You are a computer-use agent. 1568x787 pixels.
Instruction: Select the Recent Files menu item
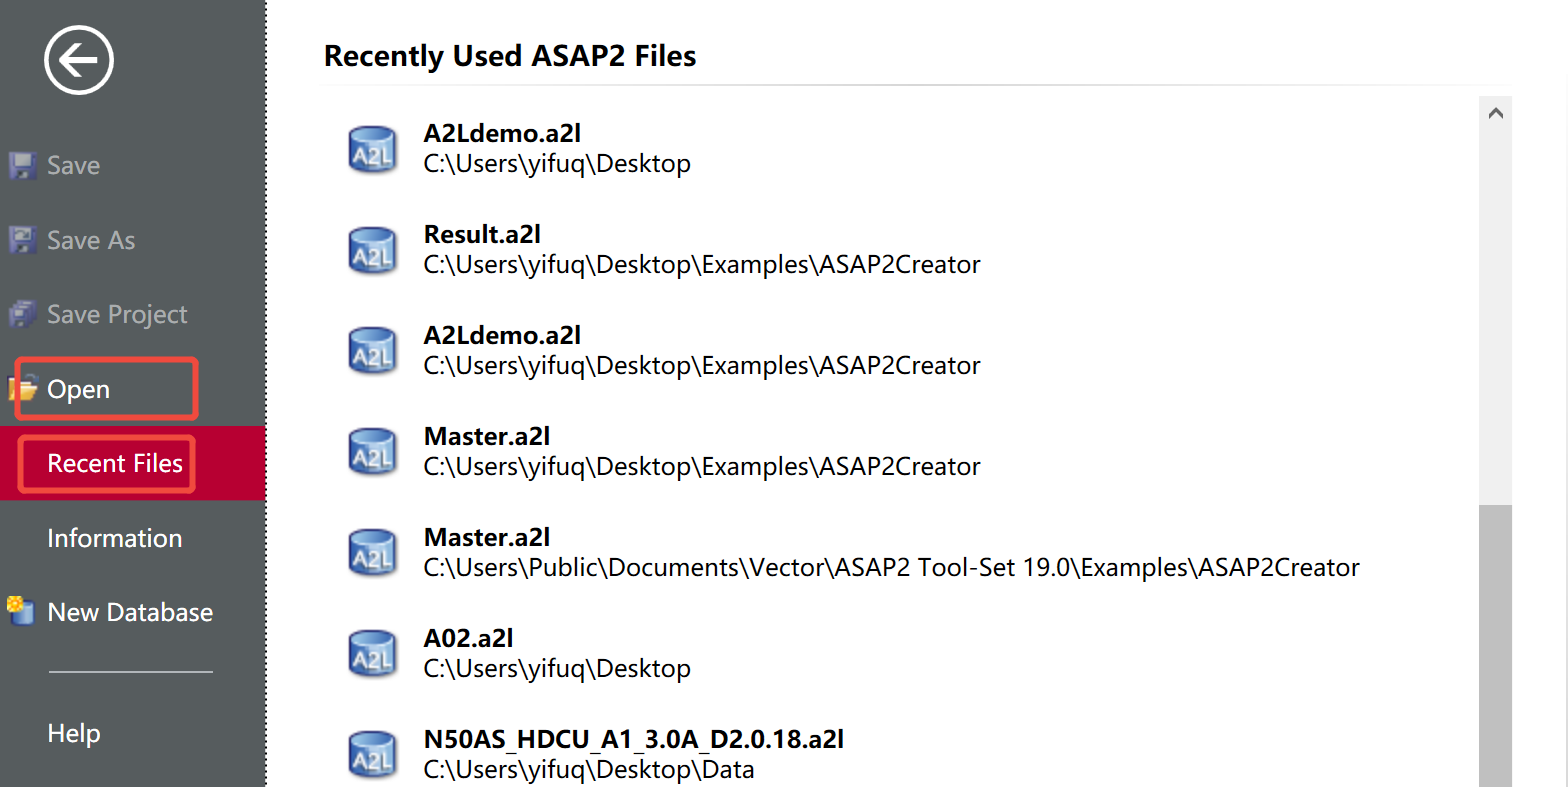point(115,464)
